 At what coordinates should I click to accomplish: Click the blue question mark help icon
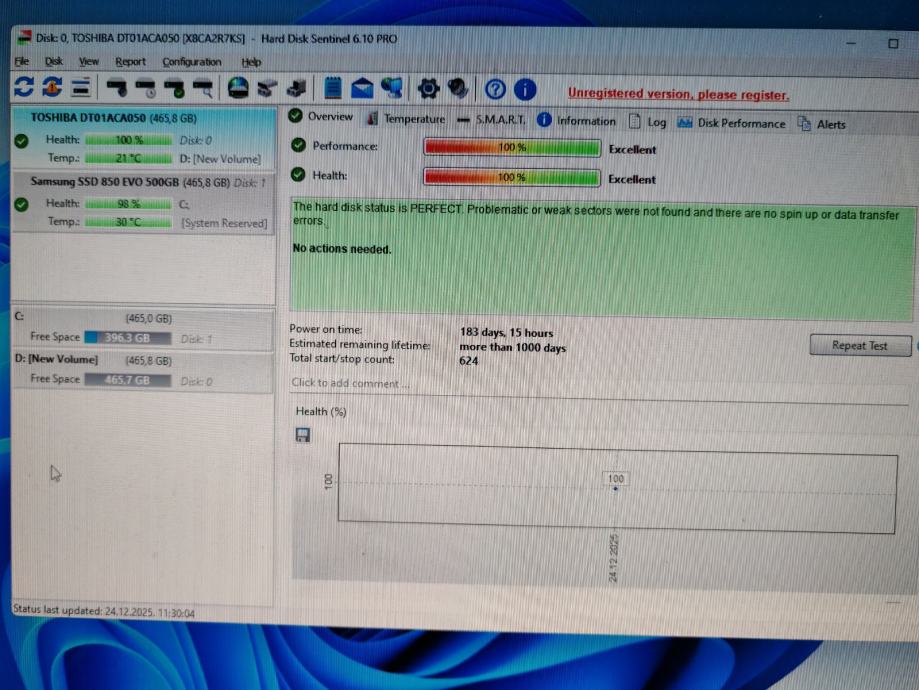point(495,90)
